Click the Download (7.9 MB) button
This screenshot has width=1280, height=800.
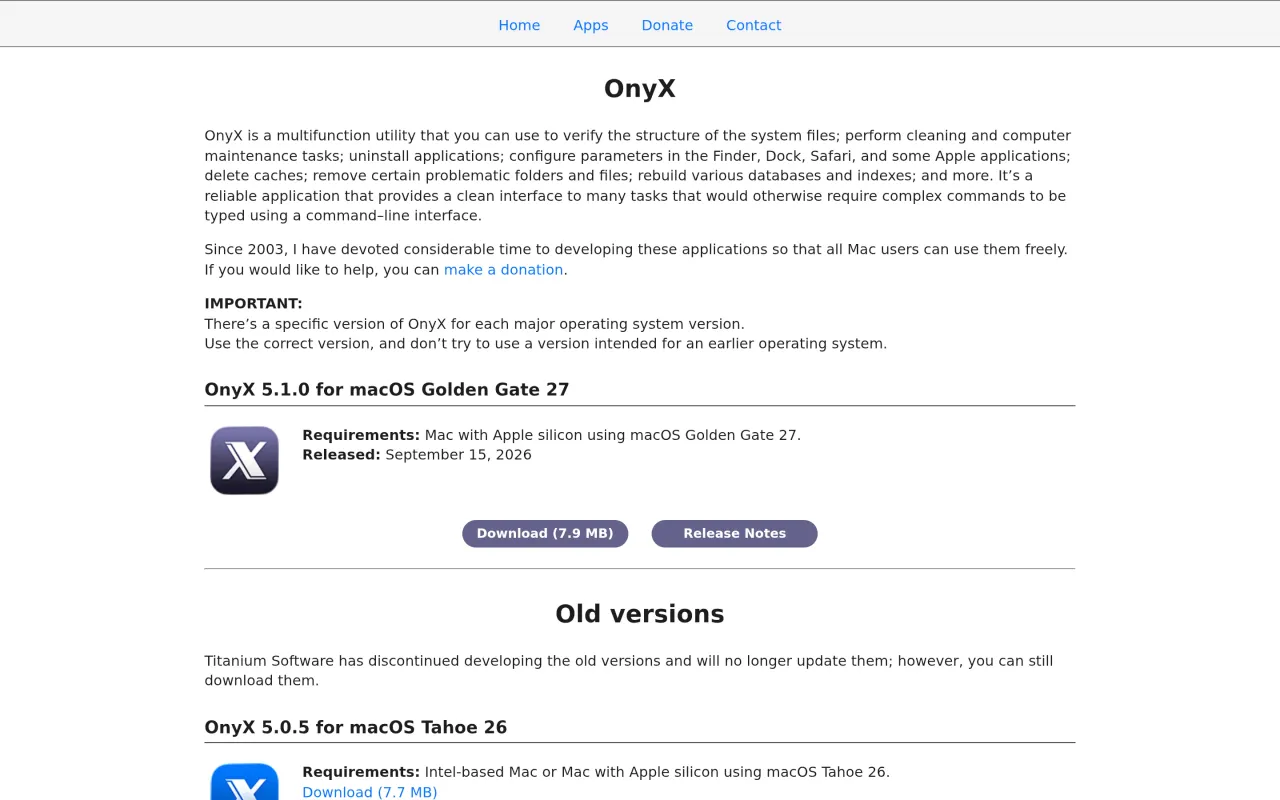[545, 534]
